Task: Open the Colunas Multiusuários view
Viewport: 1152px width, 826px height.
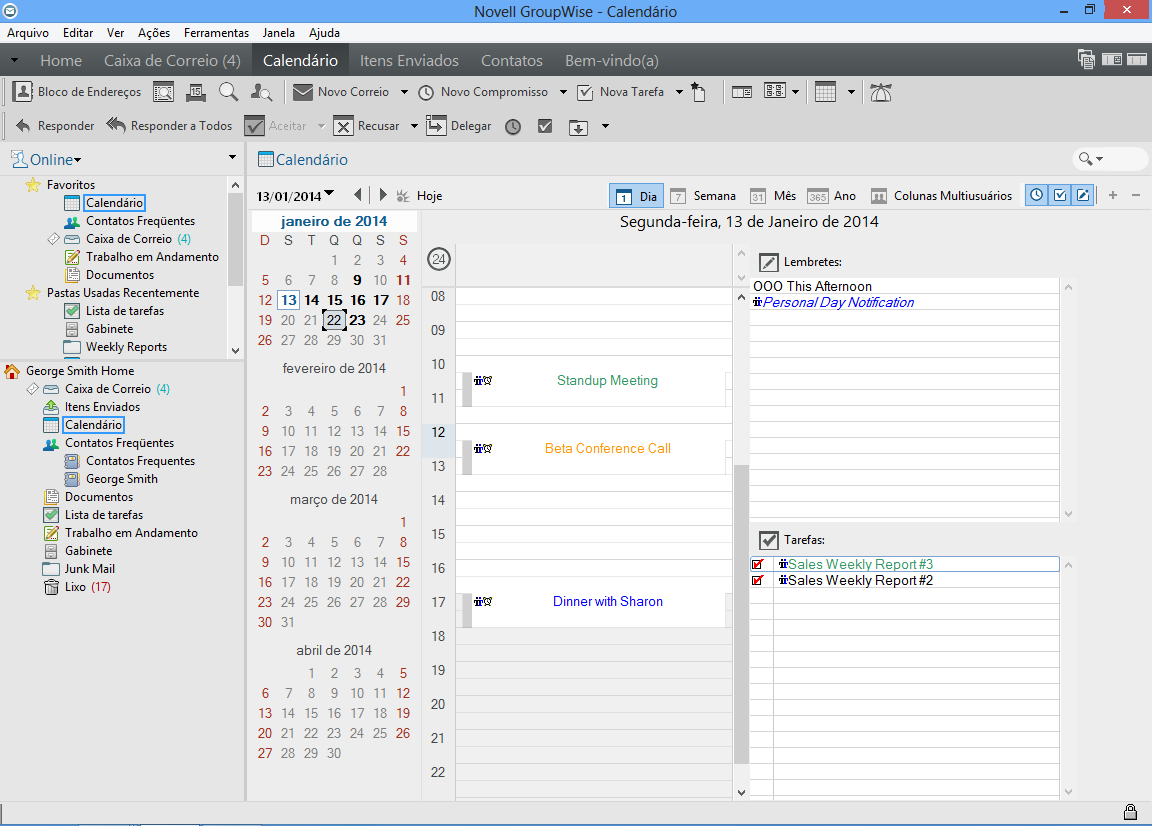Action: click(x=941, y=196)
